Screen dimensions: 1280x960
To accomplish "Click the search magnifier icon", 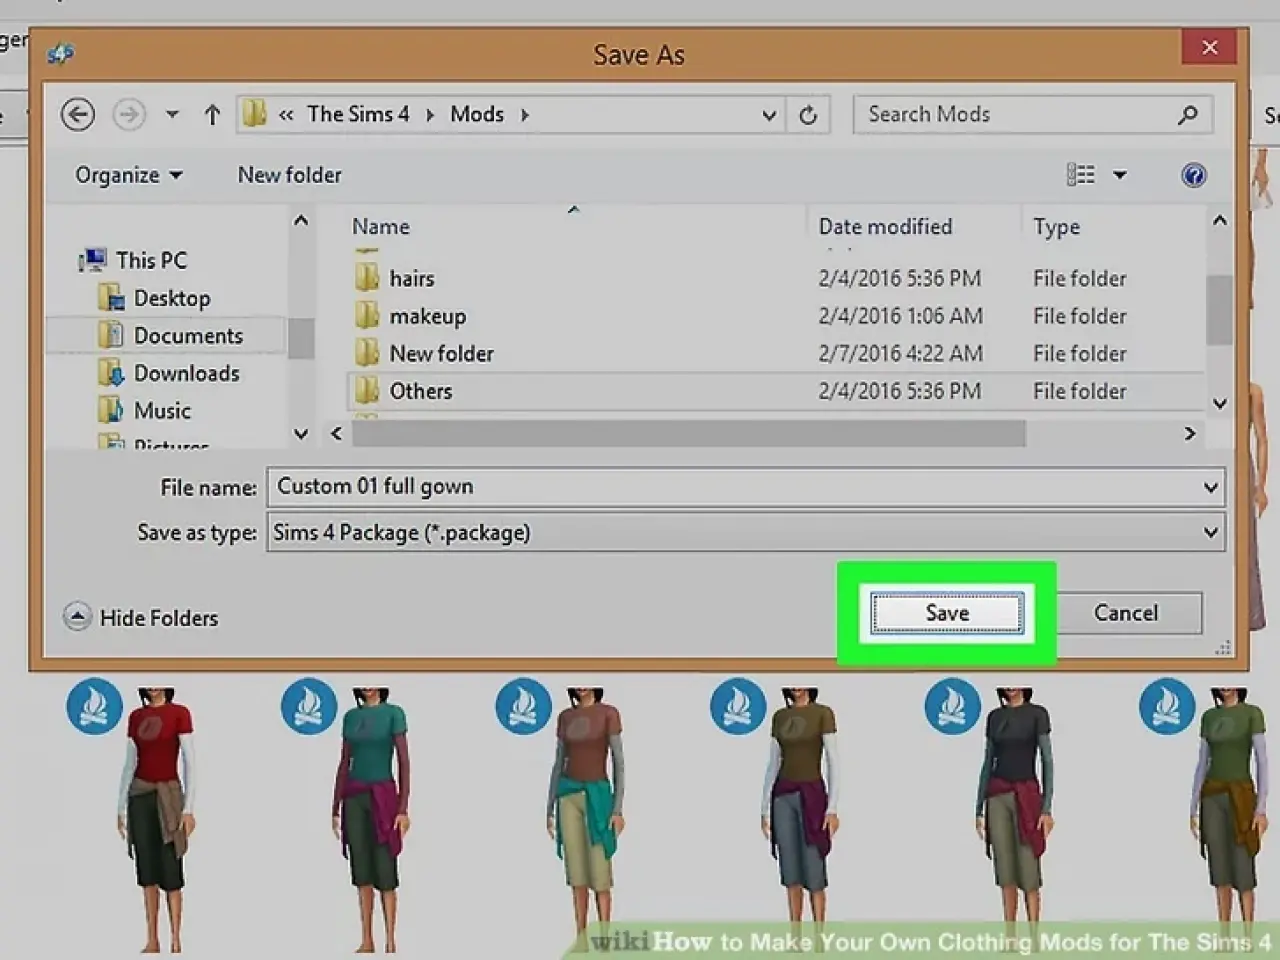I will click(x=1187, y=115).
